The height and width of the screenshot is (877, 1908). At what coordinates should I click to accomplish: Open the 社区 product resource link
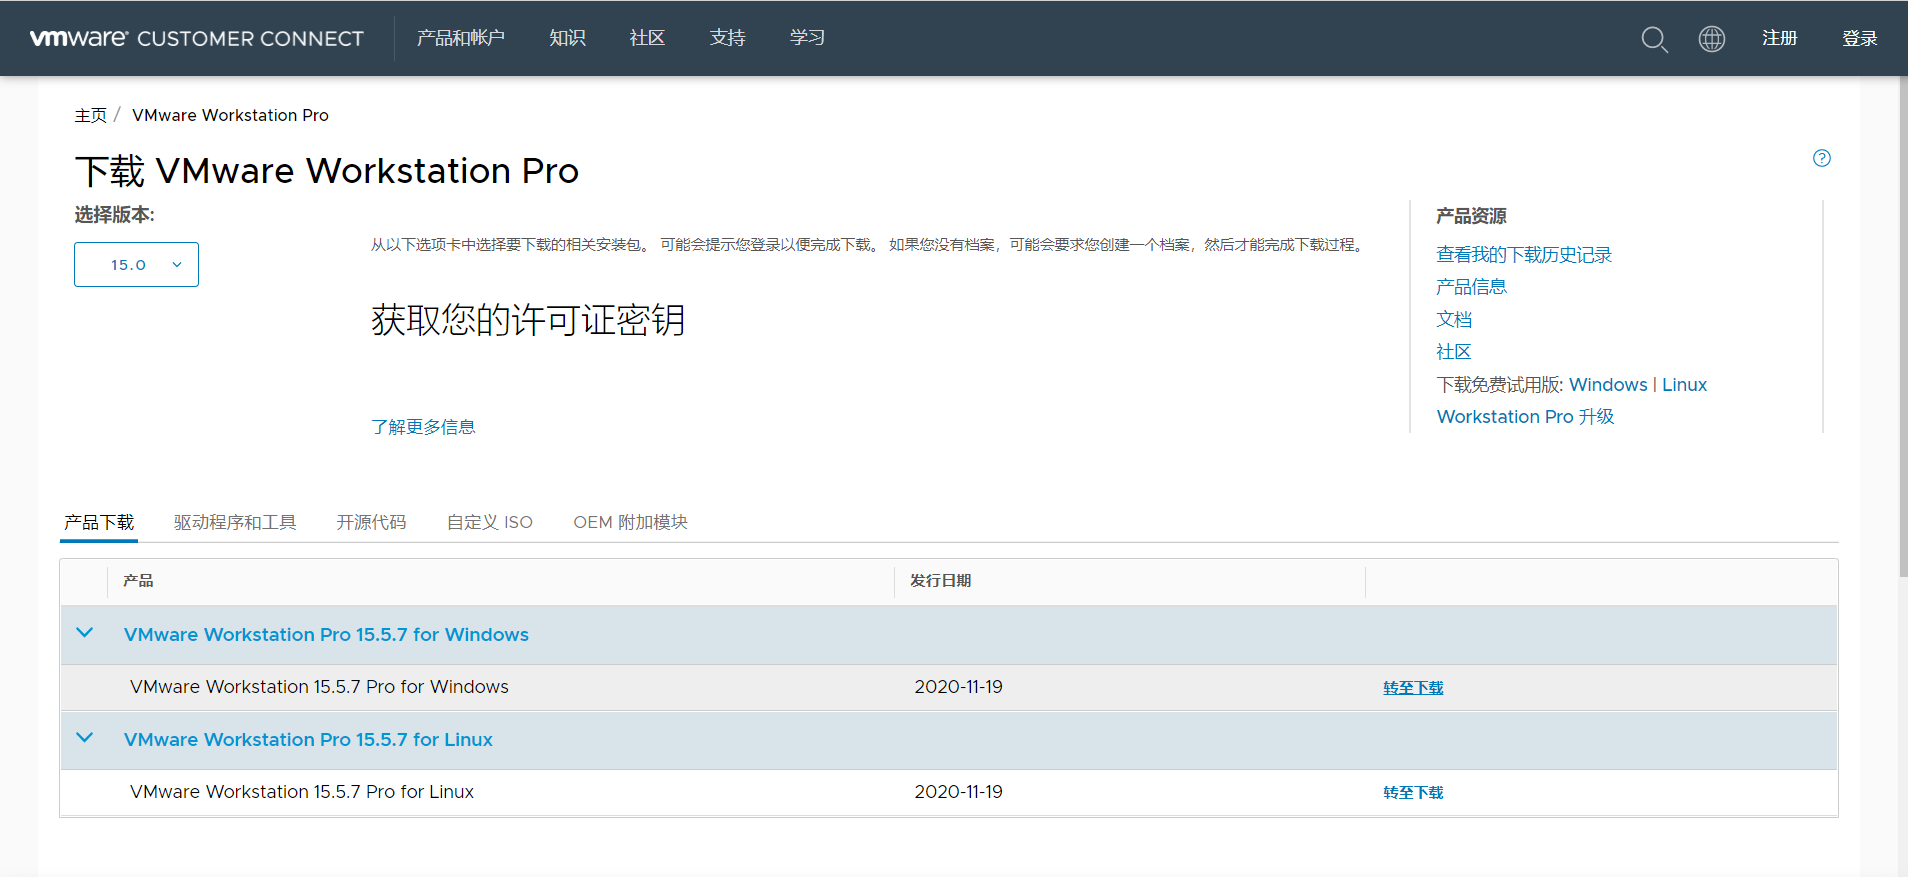pyautogui.click(x=1454, y=352)
